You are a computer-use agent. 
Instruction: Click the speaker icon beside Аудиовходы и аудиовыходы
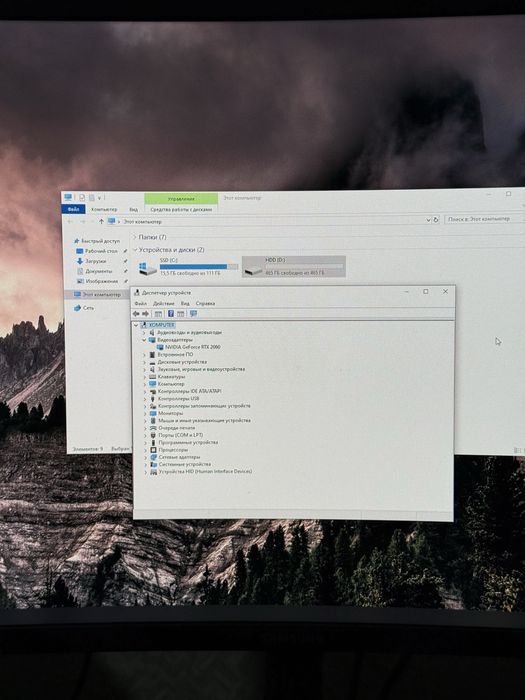[x=152, y=333]
